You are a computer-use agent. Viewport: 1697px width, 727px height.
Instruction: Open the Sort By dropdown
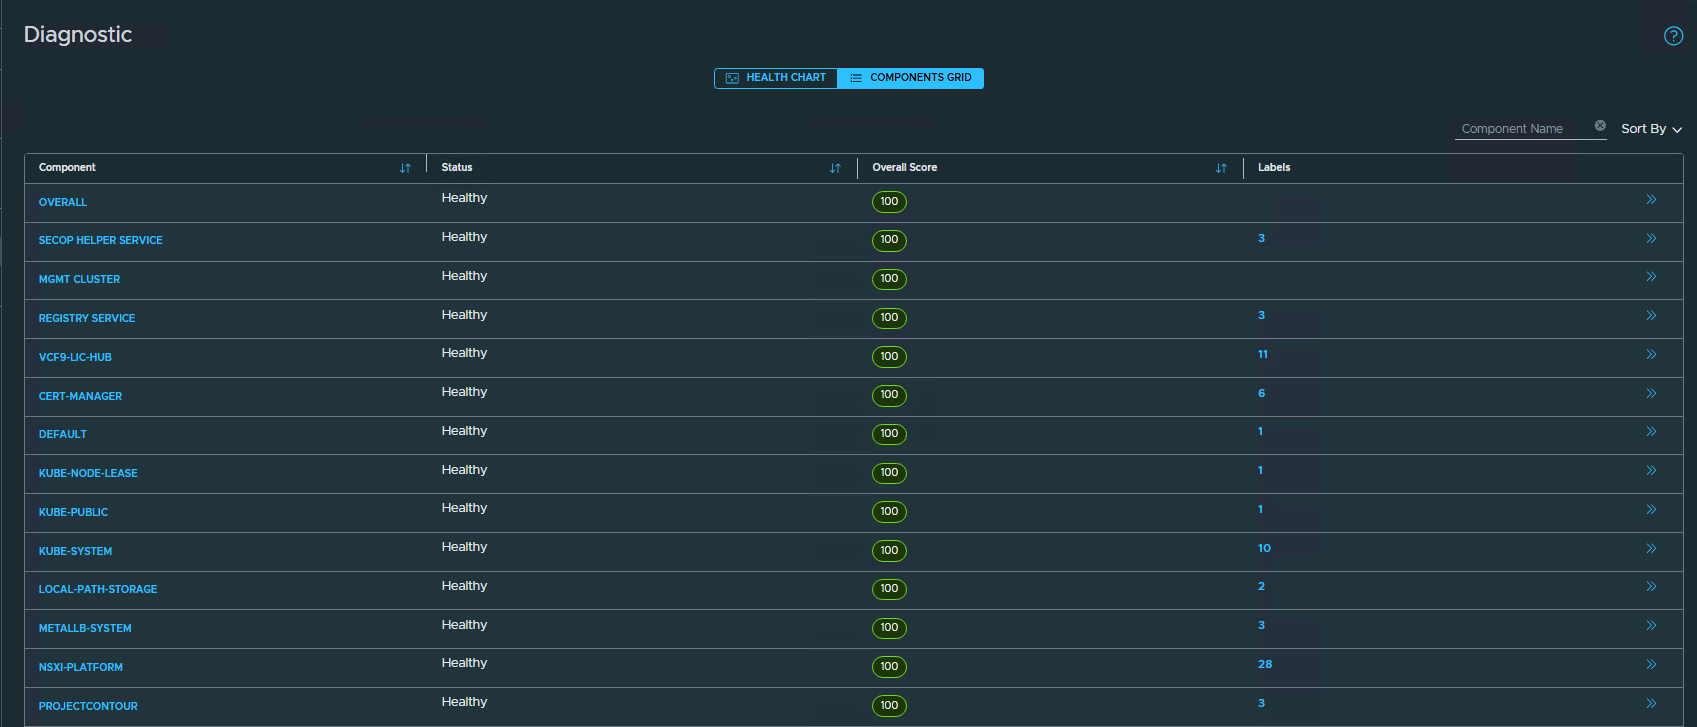1651,129
